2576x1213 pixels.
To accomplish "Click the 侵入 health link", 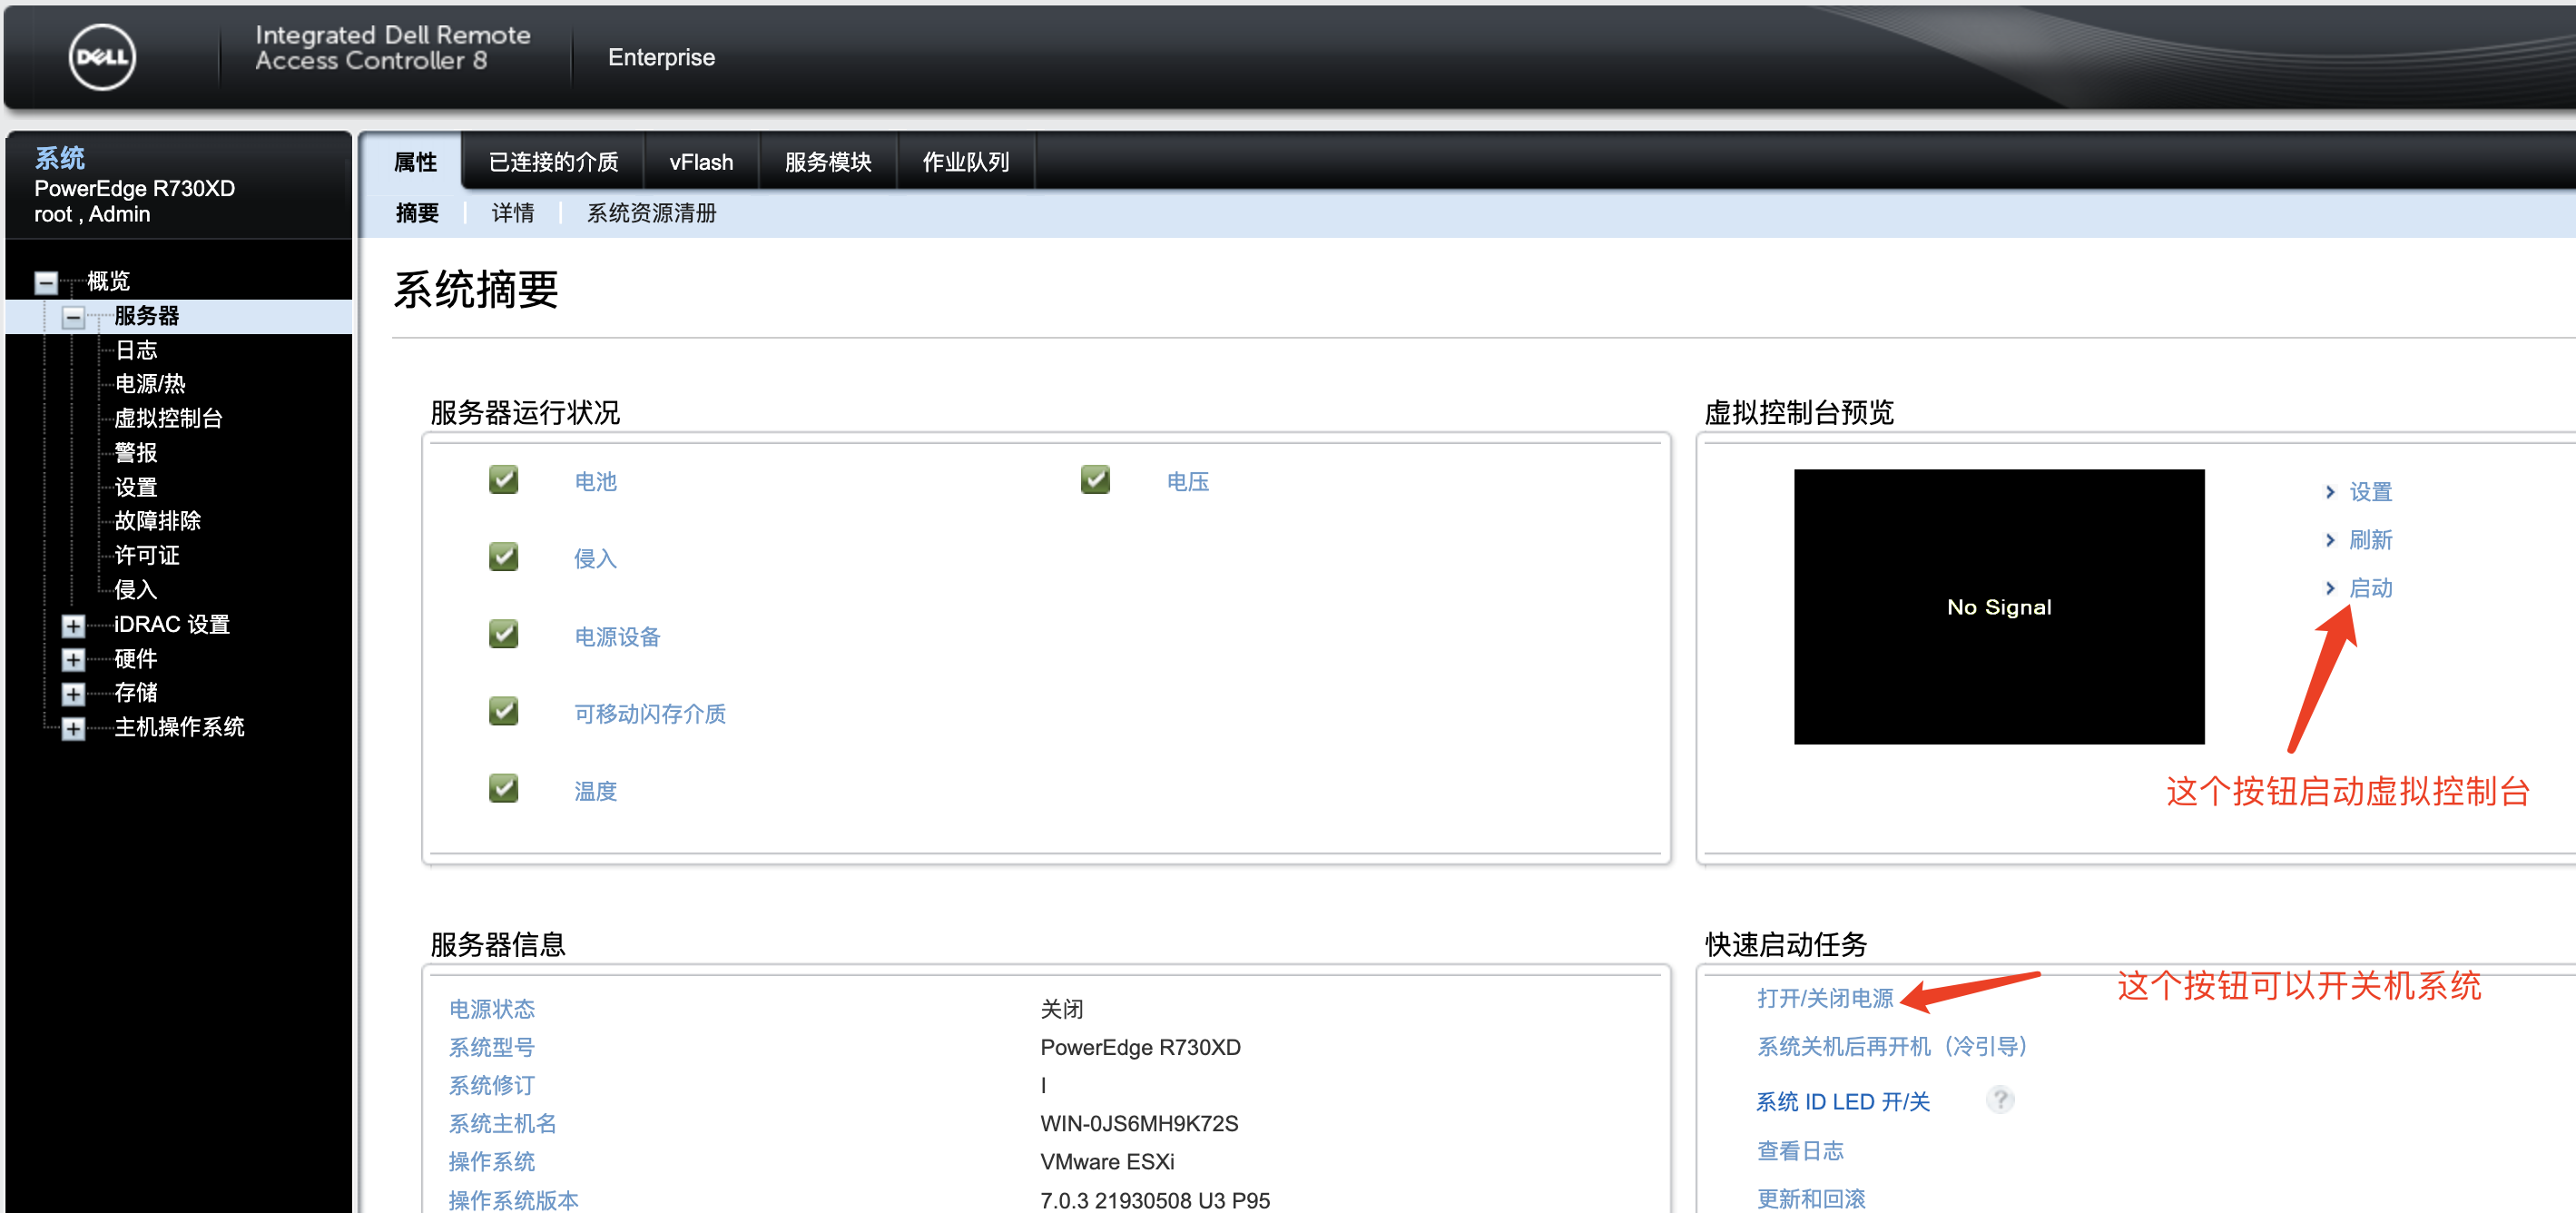I will click(596, 559).
